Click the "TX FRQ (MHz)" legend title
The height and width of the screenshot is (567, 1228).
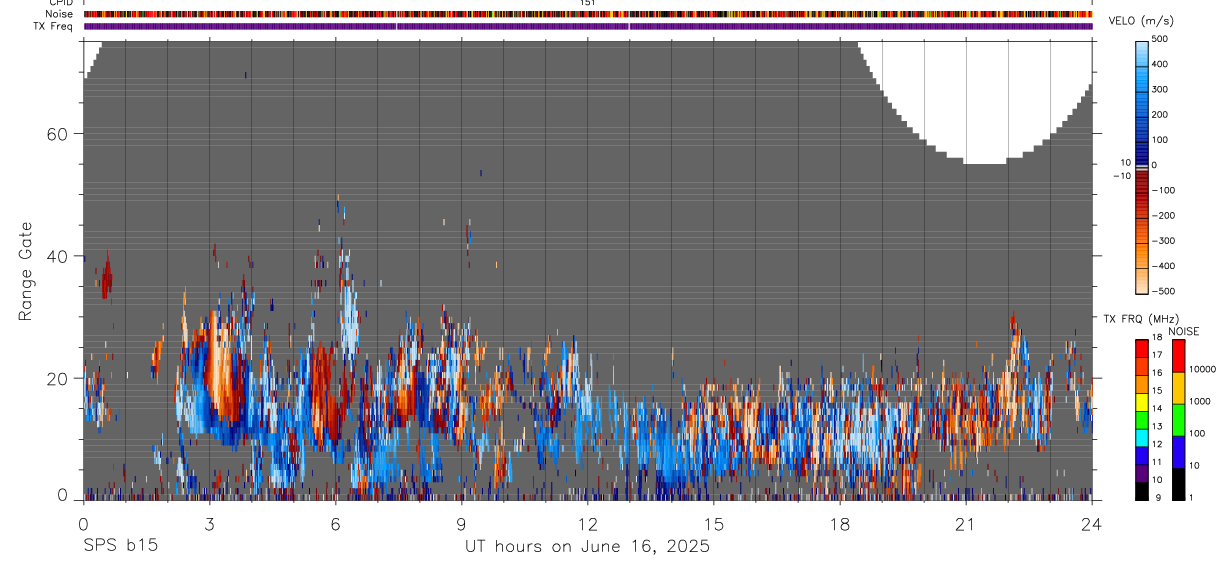(1139, 318)
